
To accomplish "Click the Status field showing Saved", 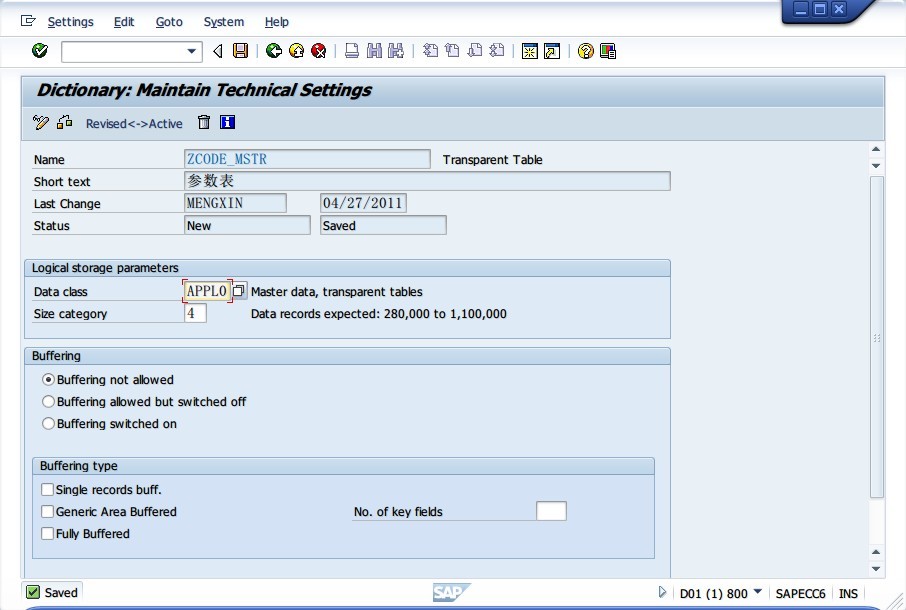I will tap(383, 225).
